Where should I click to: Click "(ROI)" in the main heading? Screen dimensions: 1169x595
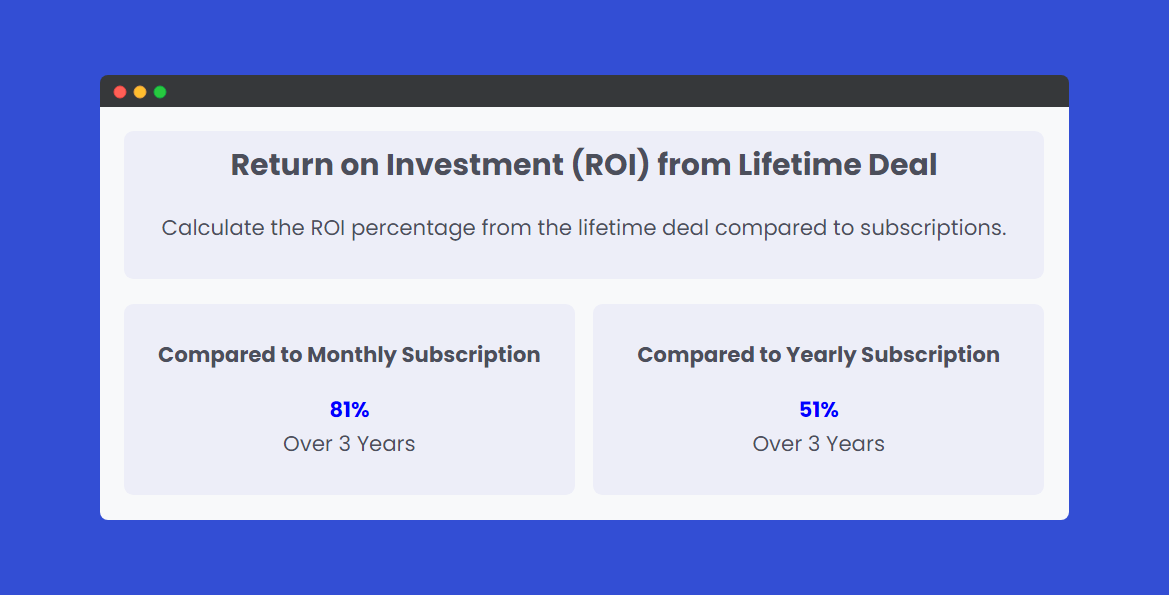click(611, 165)
